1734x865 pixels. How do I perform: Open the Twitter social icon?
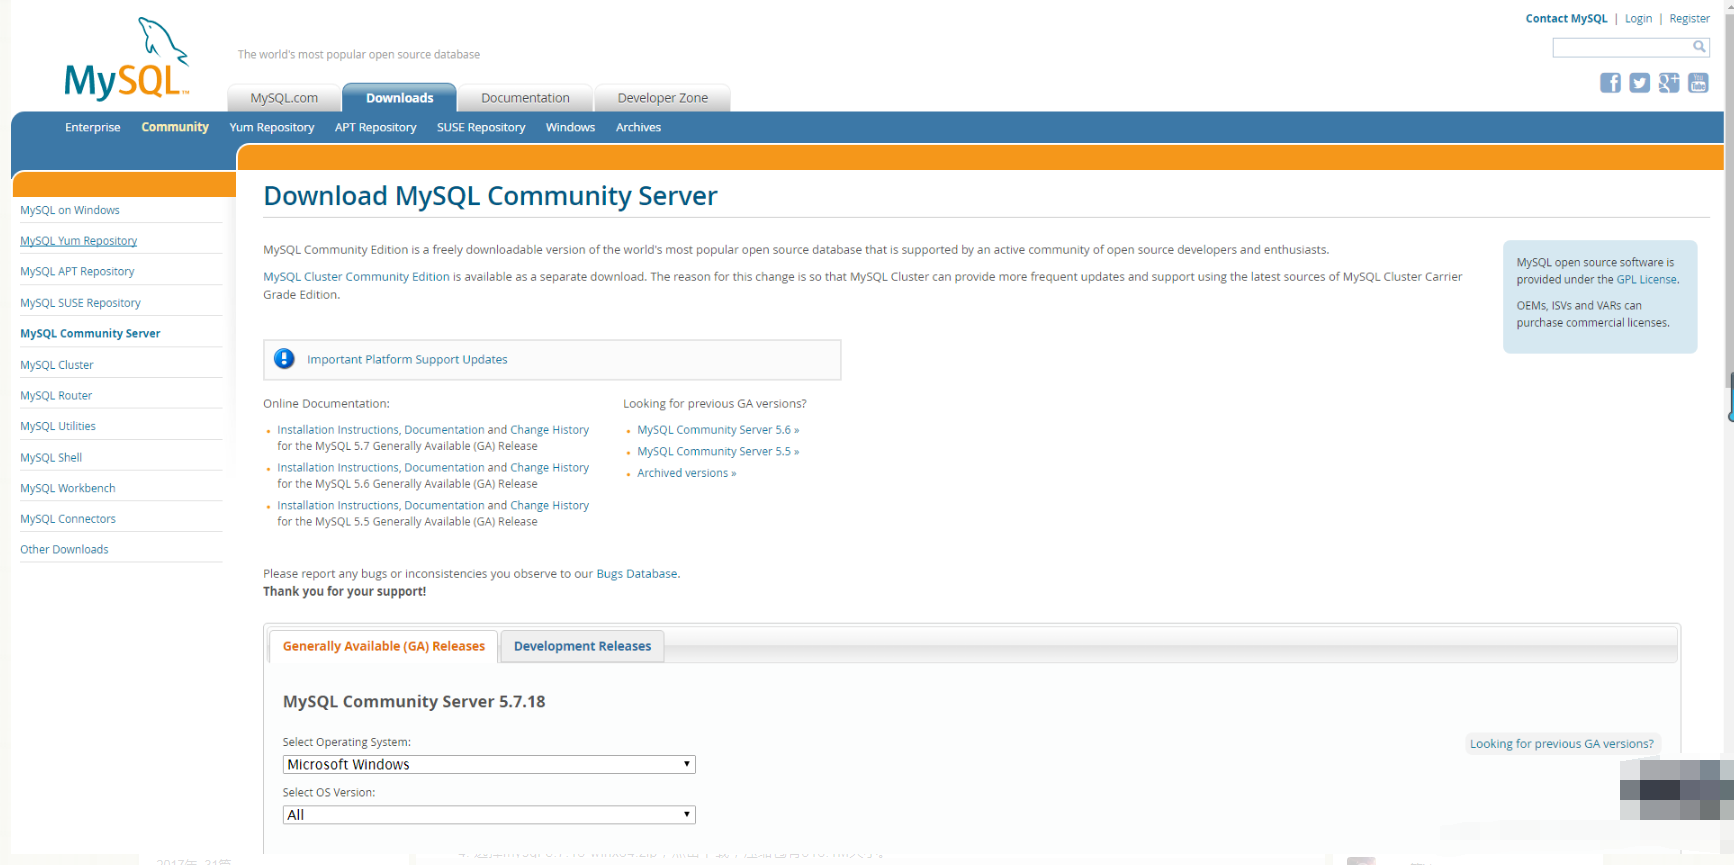(1639, 83)
